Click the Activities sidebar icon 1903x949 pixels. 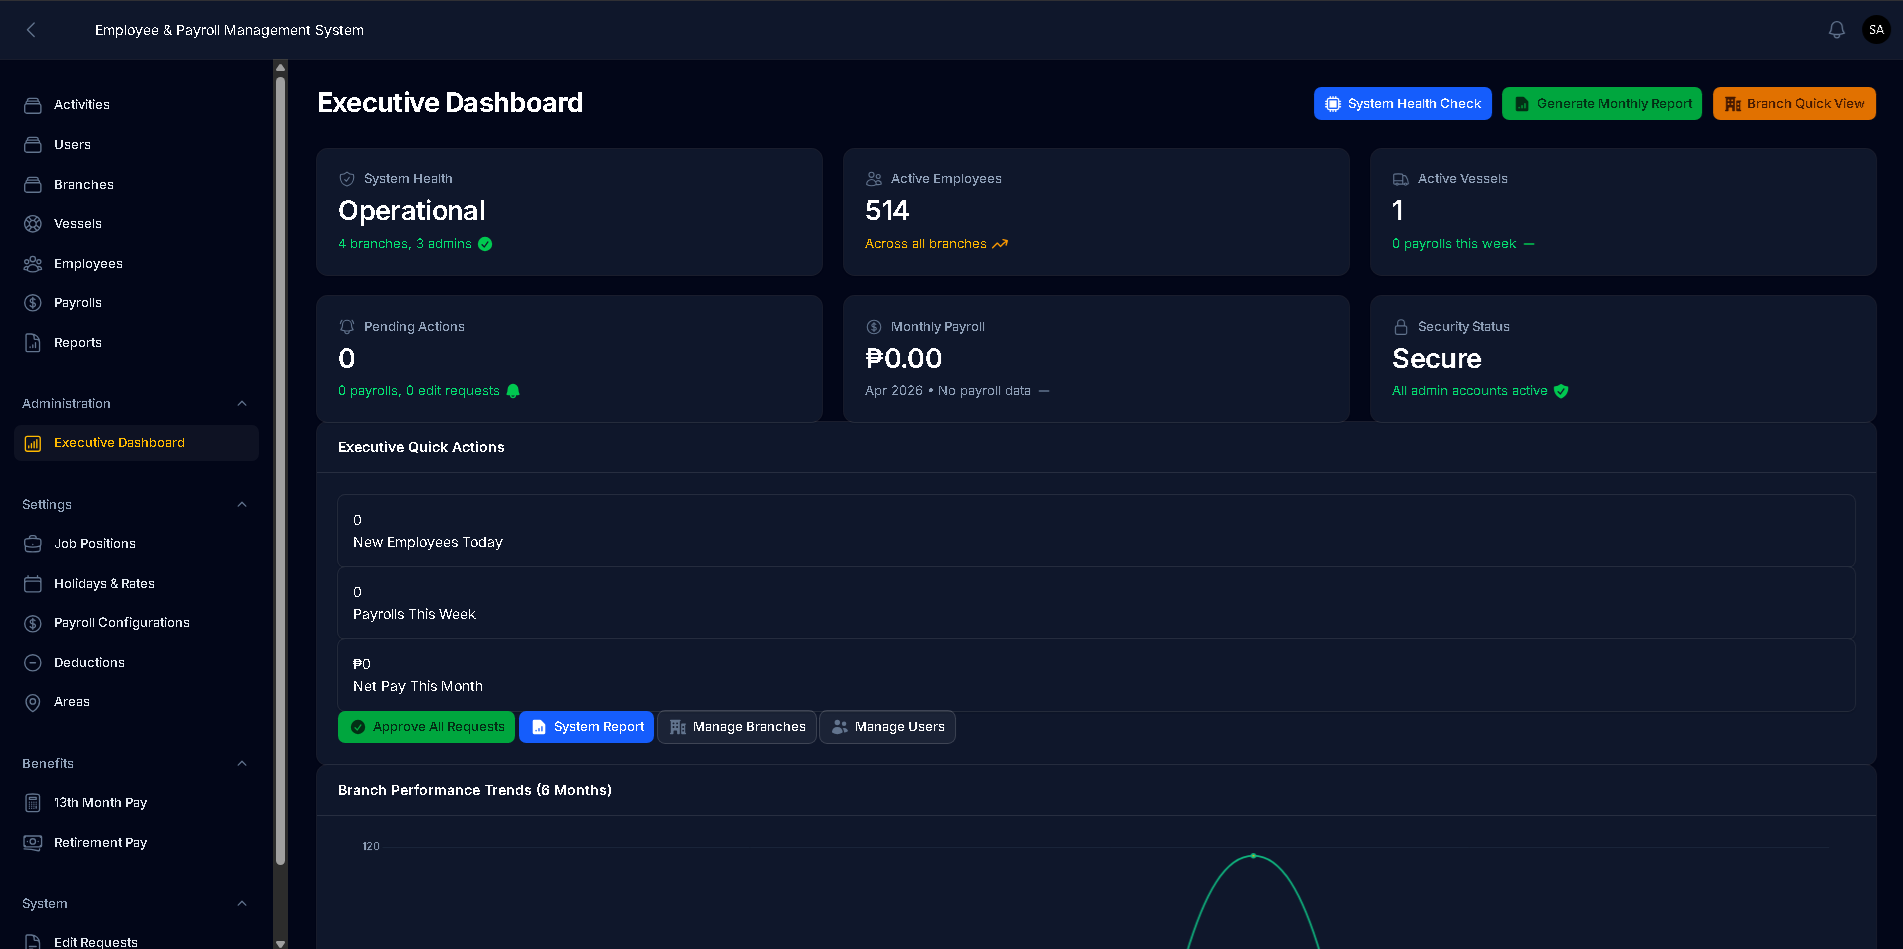point(33,105)
